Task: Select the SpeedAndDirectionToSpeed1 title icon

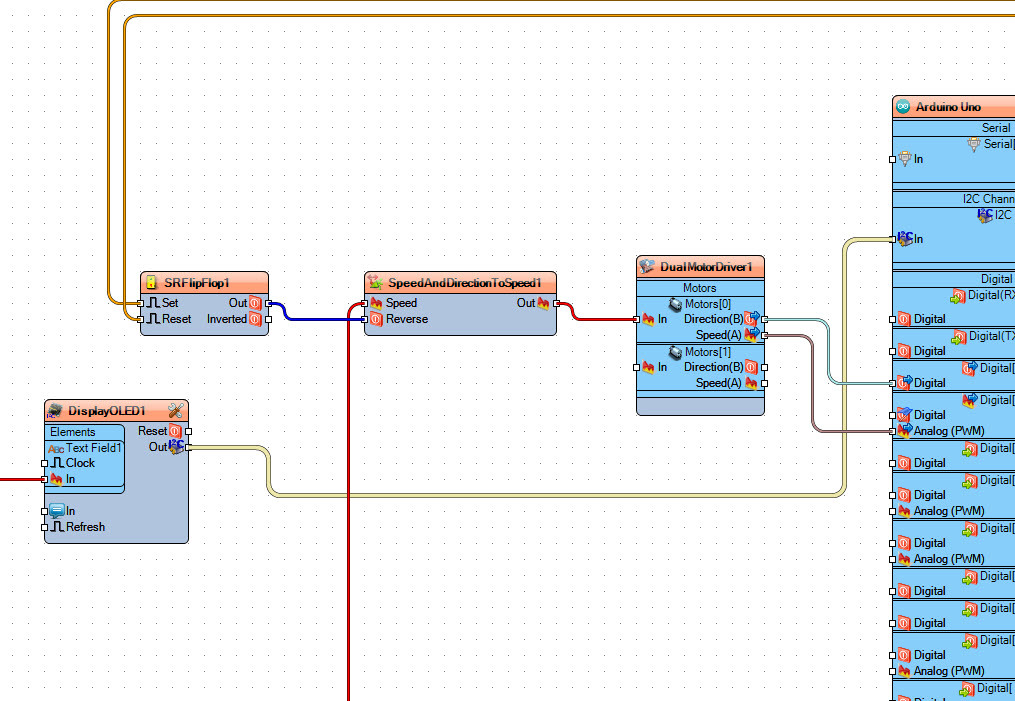Action: coord(375,282)
